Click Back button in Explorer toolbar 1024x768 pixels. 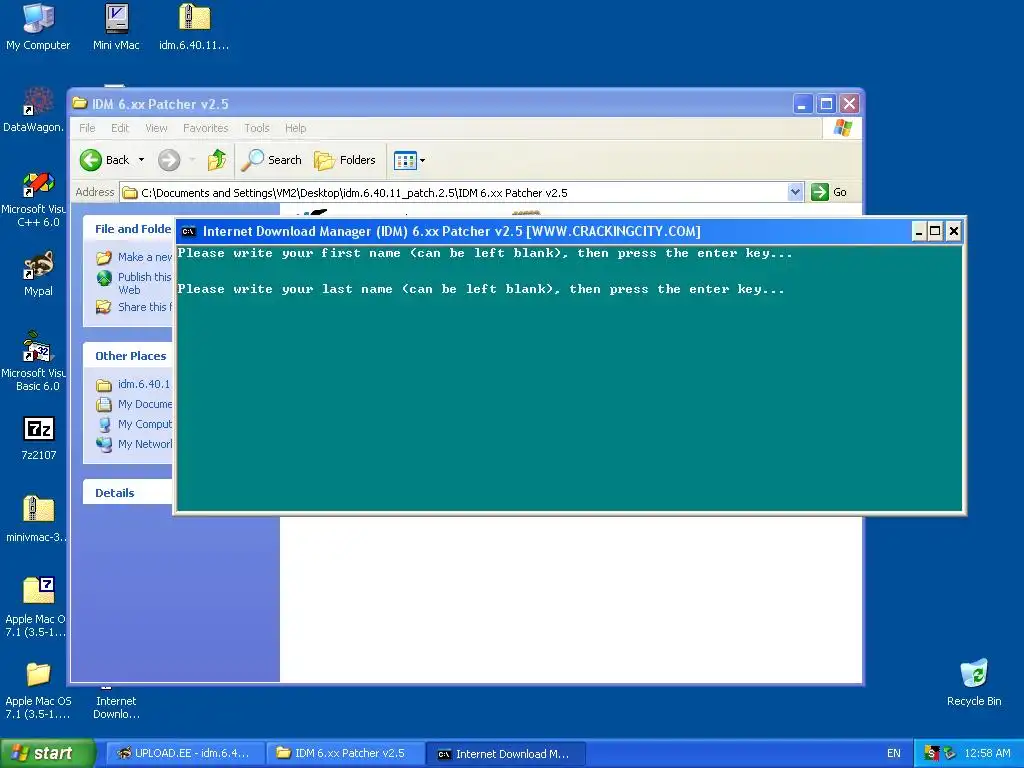104,160
